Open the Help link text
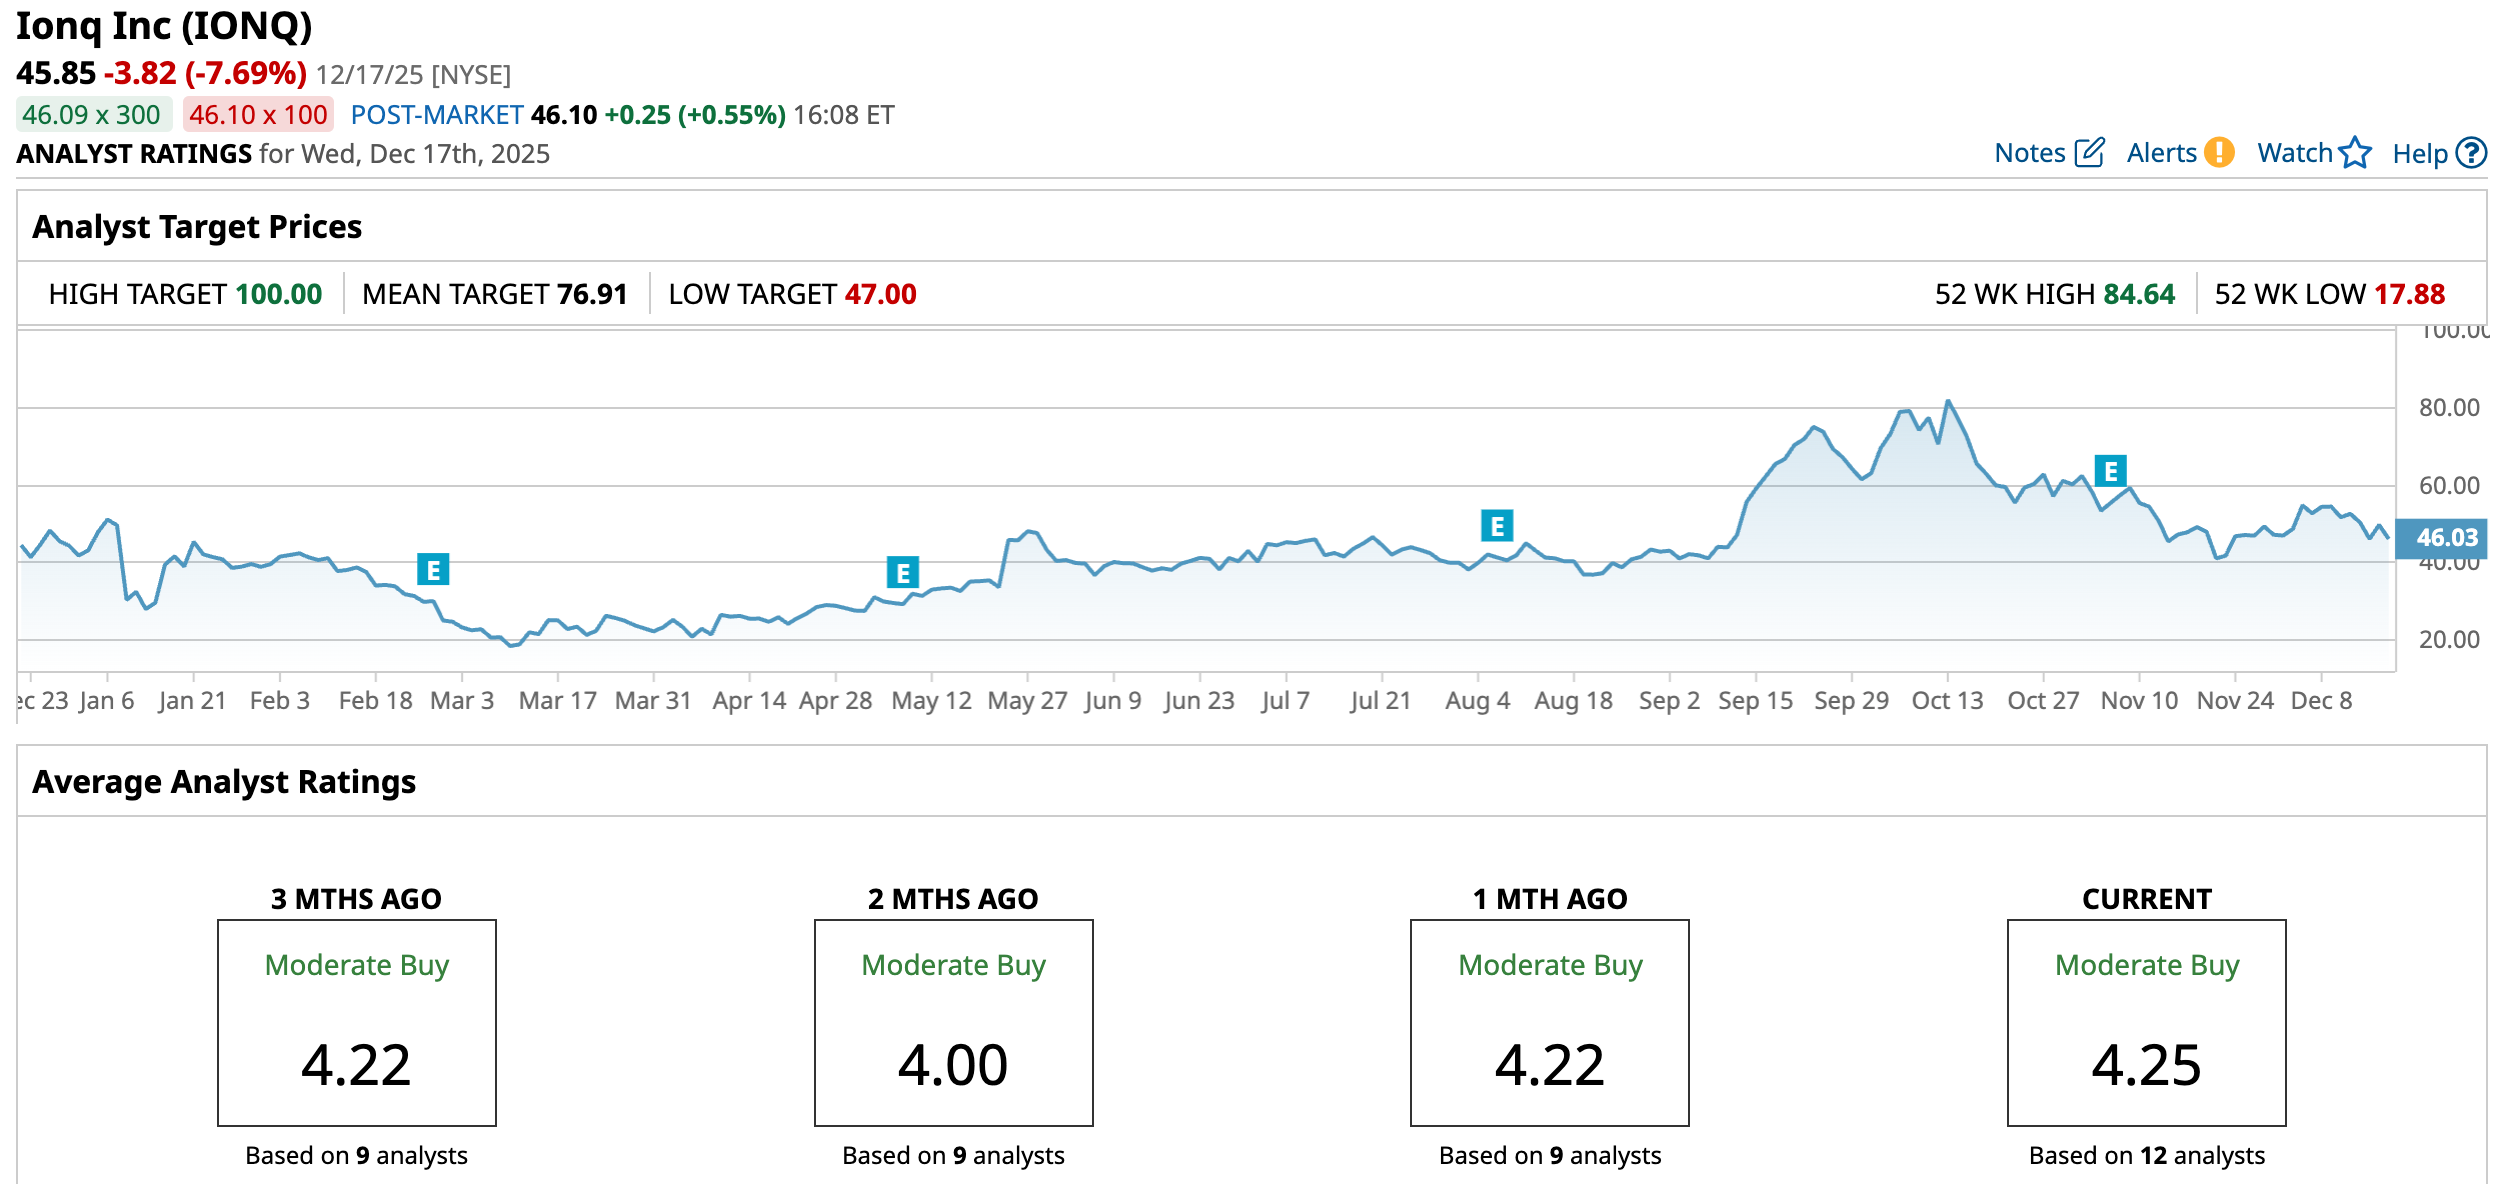 tap(2419, 154)
